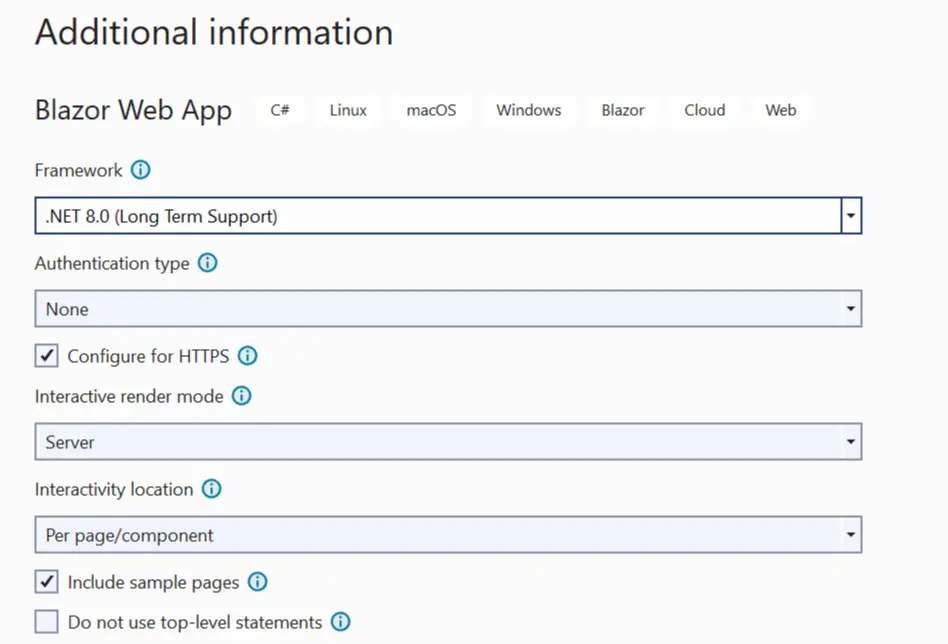Click the top-level statements info icon
948x644 pixels.
(340, 622)
